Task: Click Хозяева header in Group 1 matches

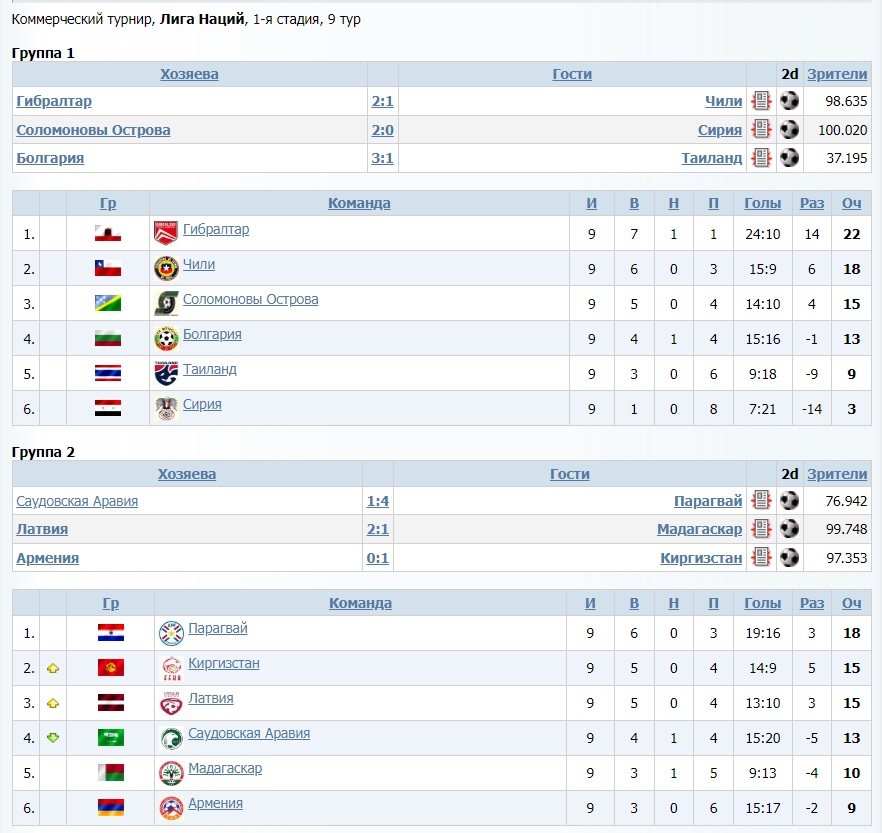Action: 189,74
